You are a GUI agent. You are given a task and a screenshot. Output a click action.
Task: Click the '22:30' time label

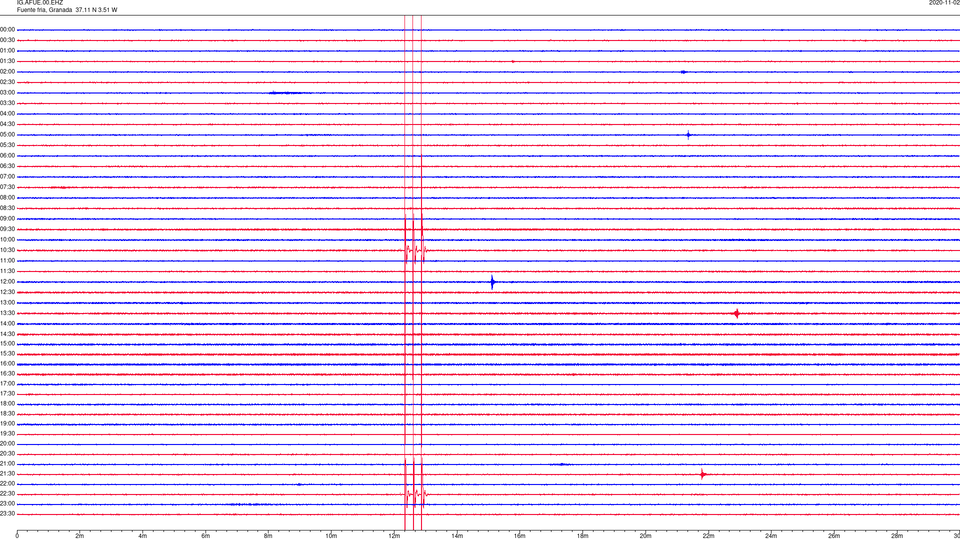pyautogui.click(x=7, y=493)
